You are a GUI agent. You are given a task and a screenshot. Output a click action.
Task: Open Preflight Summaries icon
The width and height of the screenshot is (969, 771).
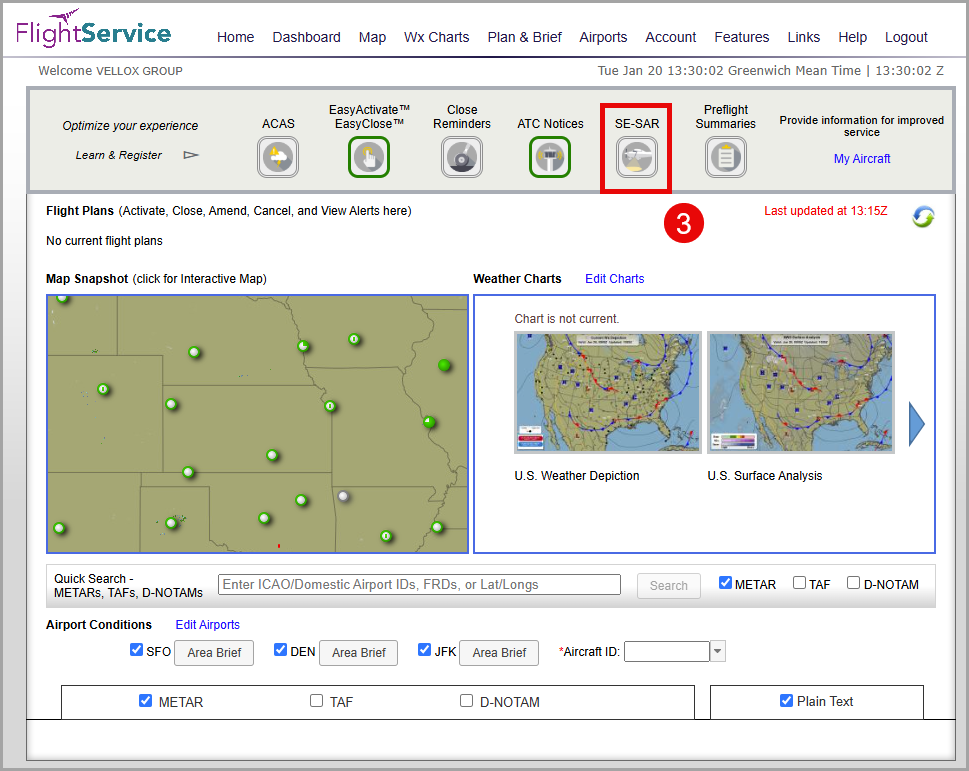(726, 158)
